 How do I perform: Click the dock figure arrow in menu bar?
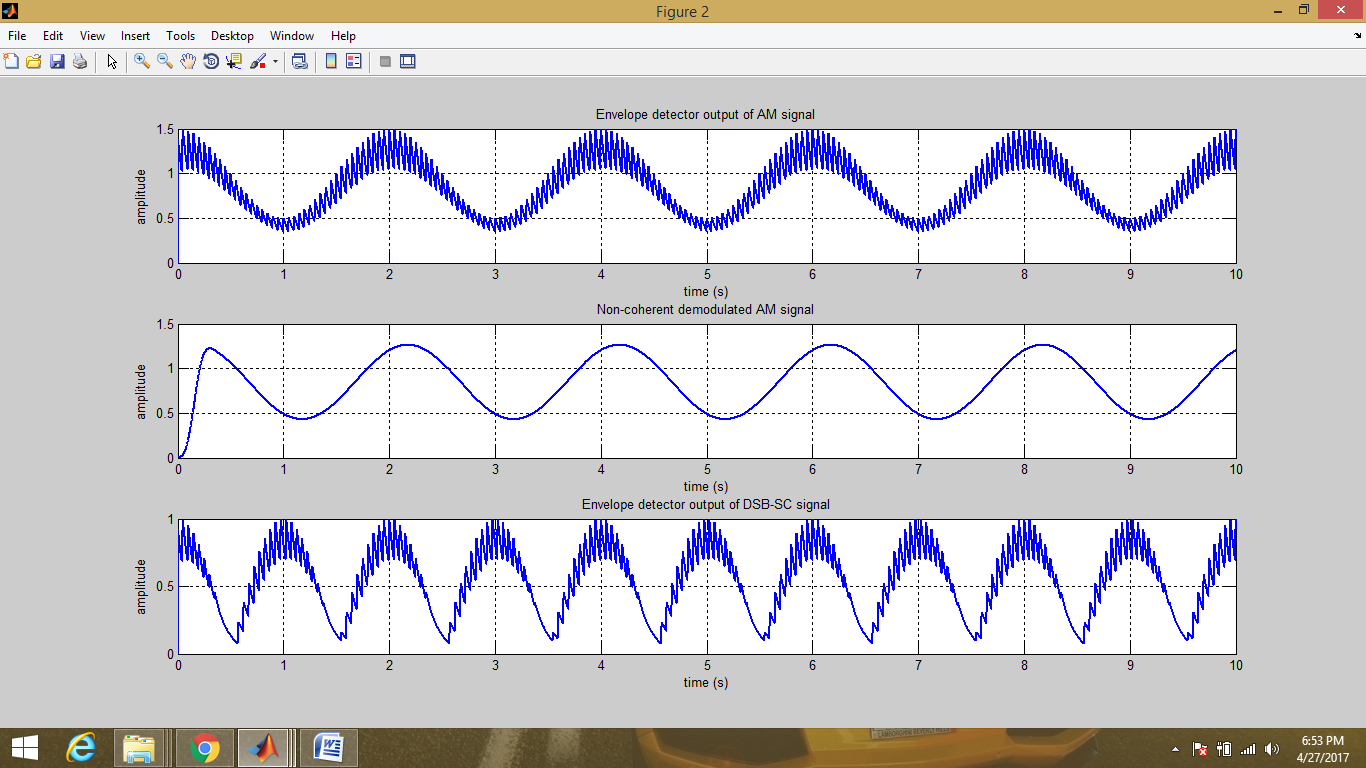coord(1356,35)
